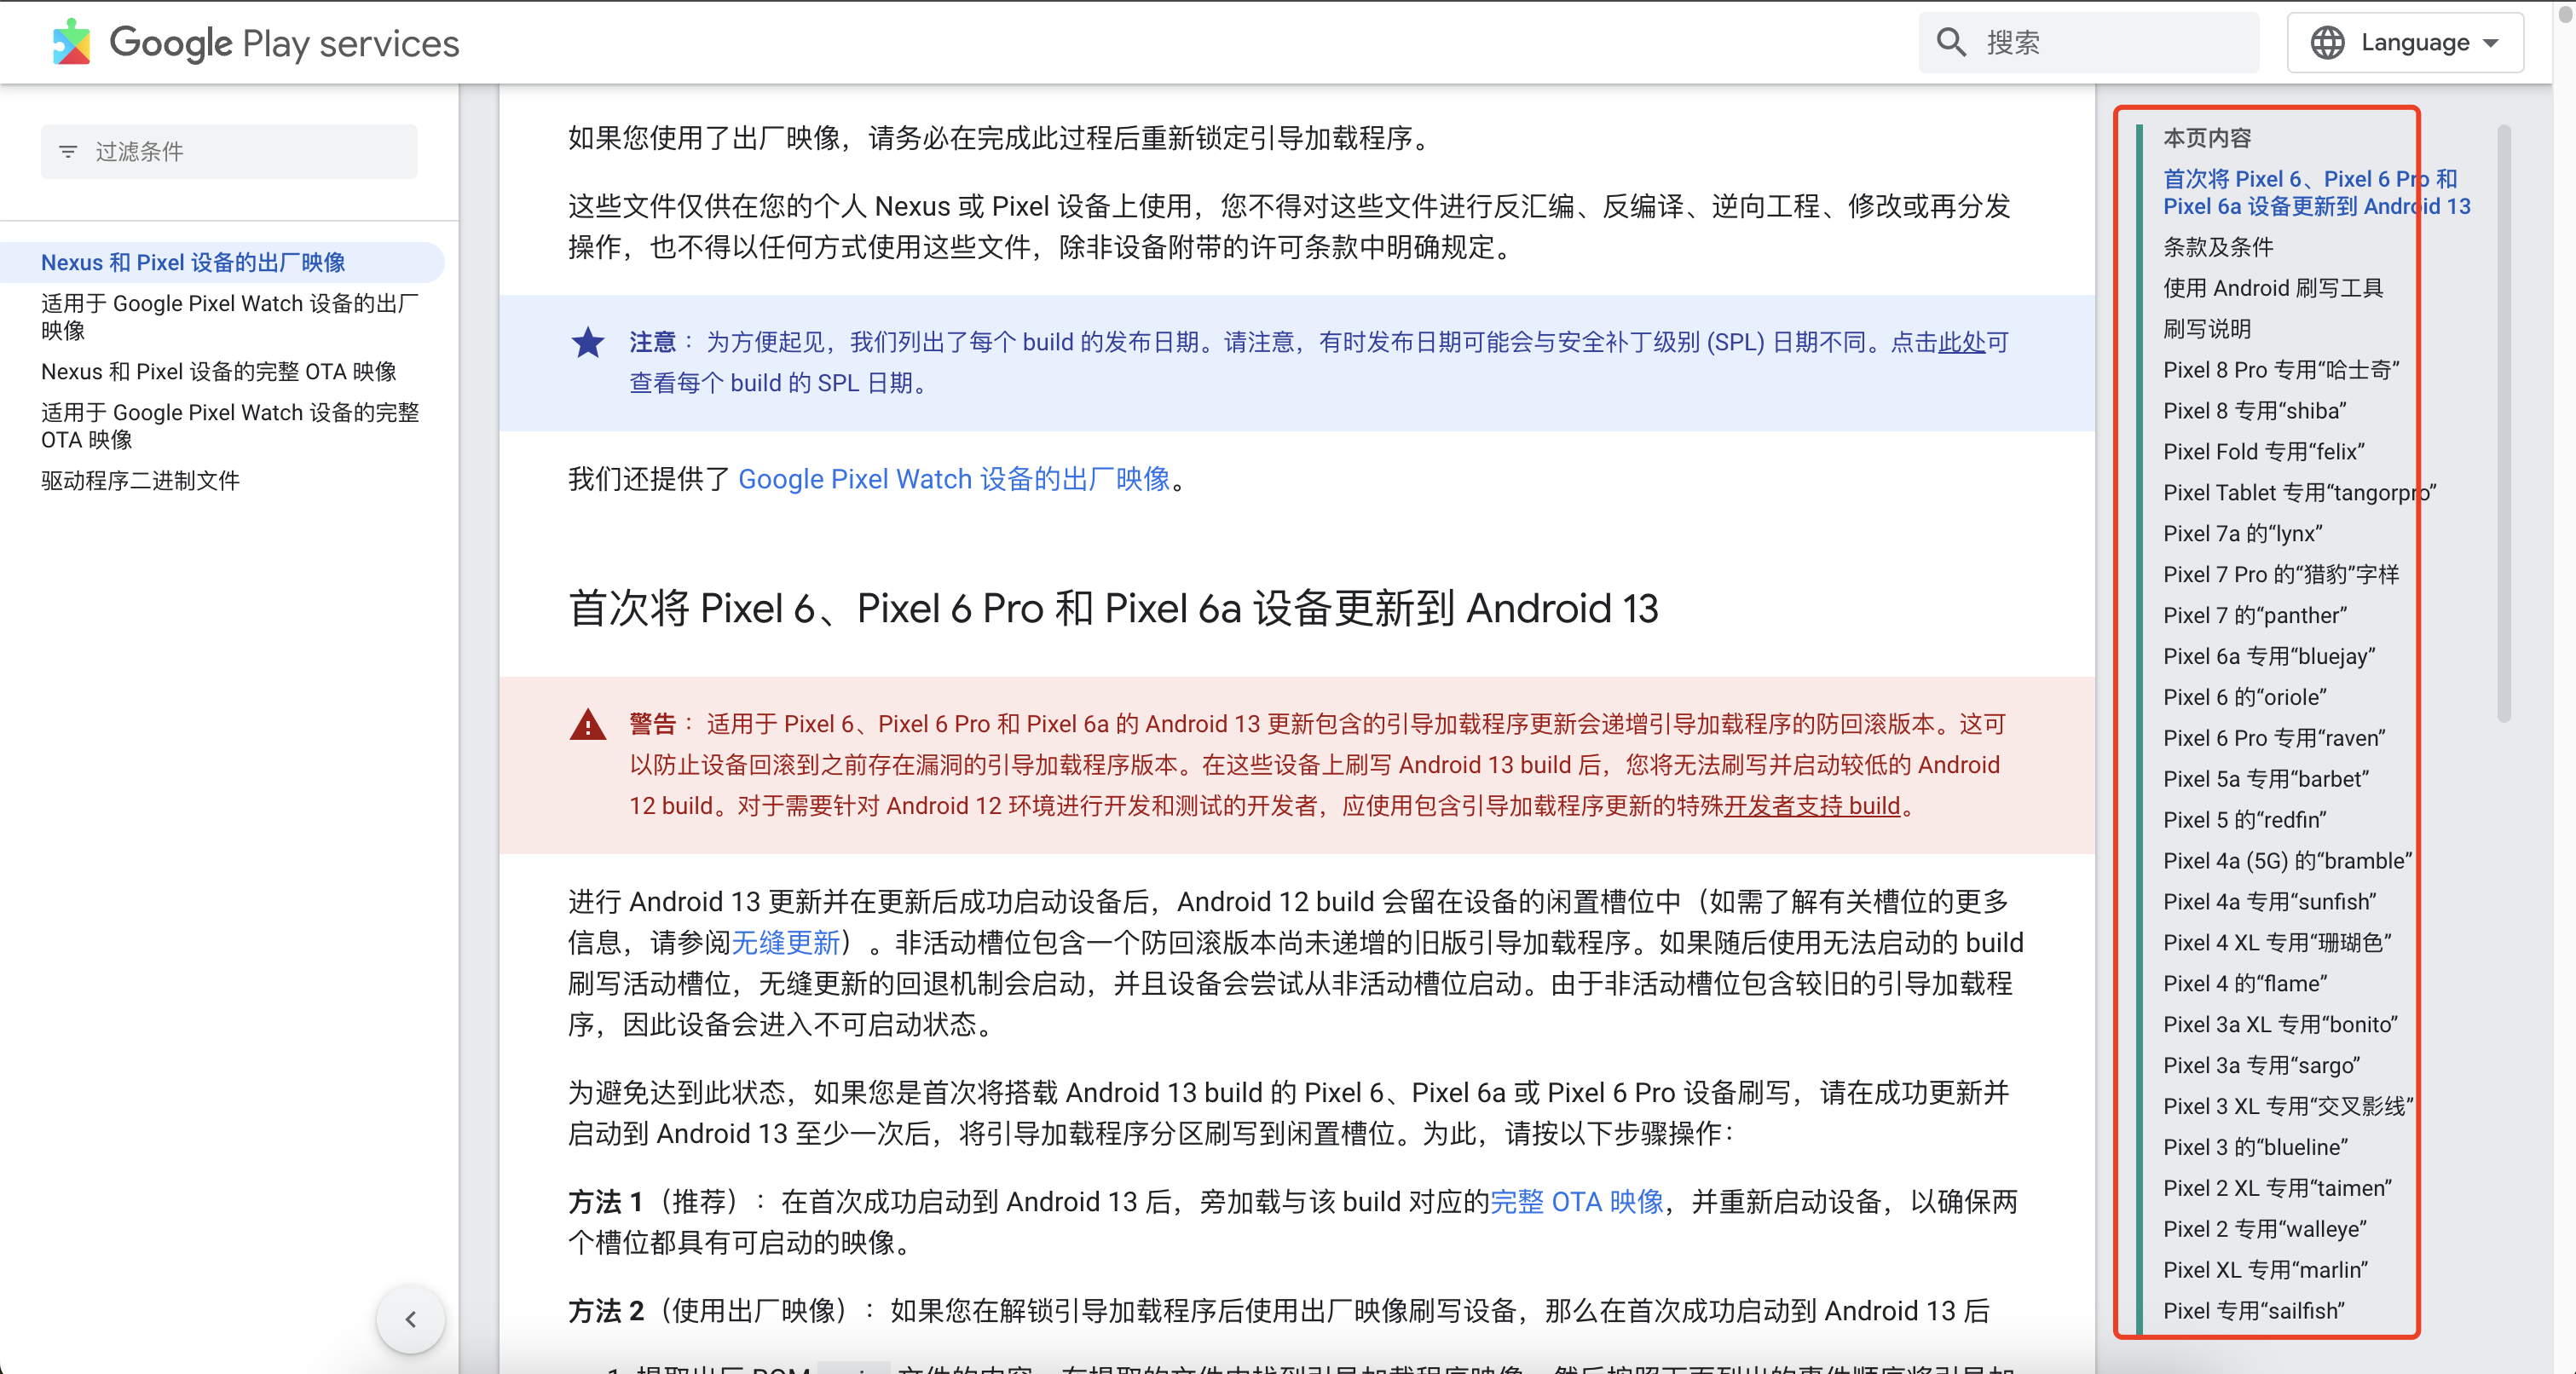
Task: Jump to 条款及条件 in page contents
Action: coord(2218,247)
